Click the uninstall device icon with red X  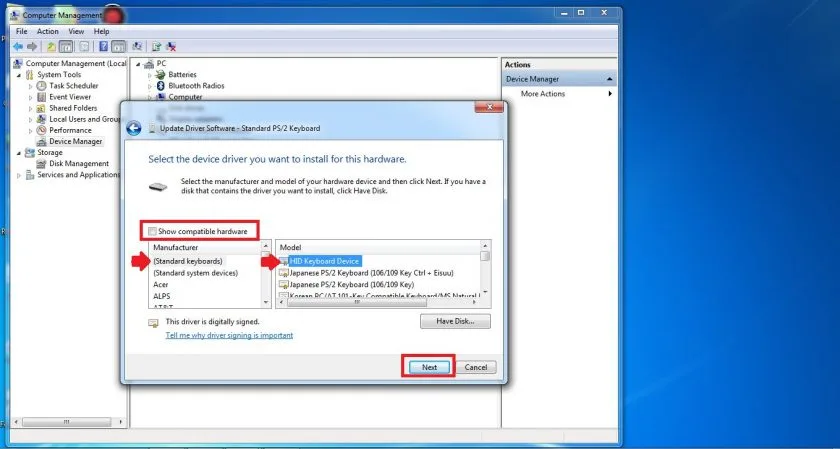coord(172,46)
